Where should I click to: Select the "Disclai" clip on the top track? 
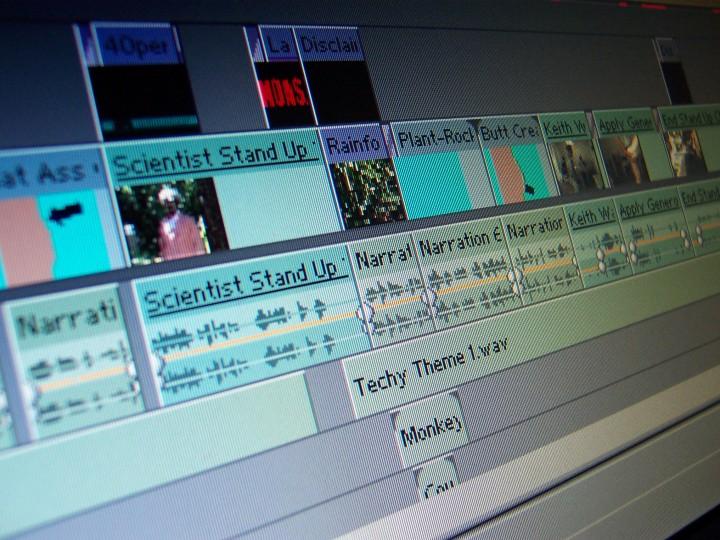pos(338,73)
